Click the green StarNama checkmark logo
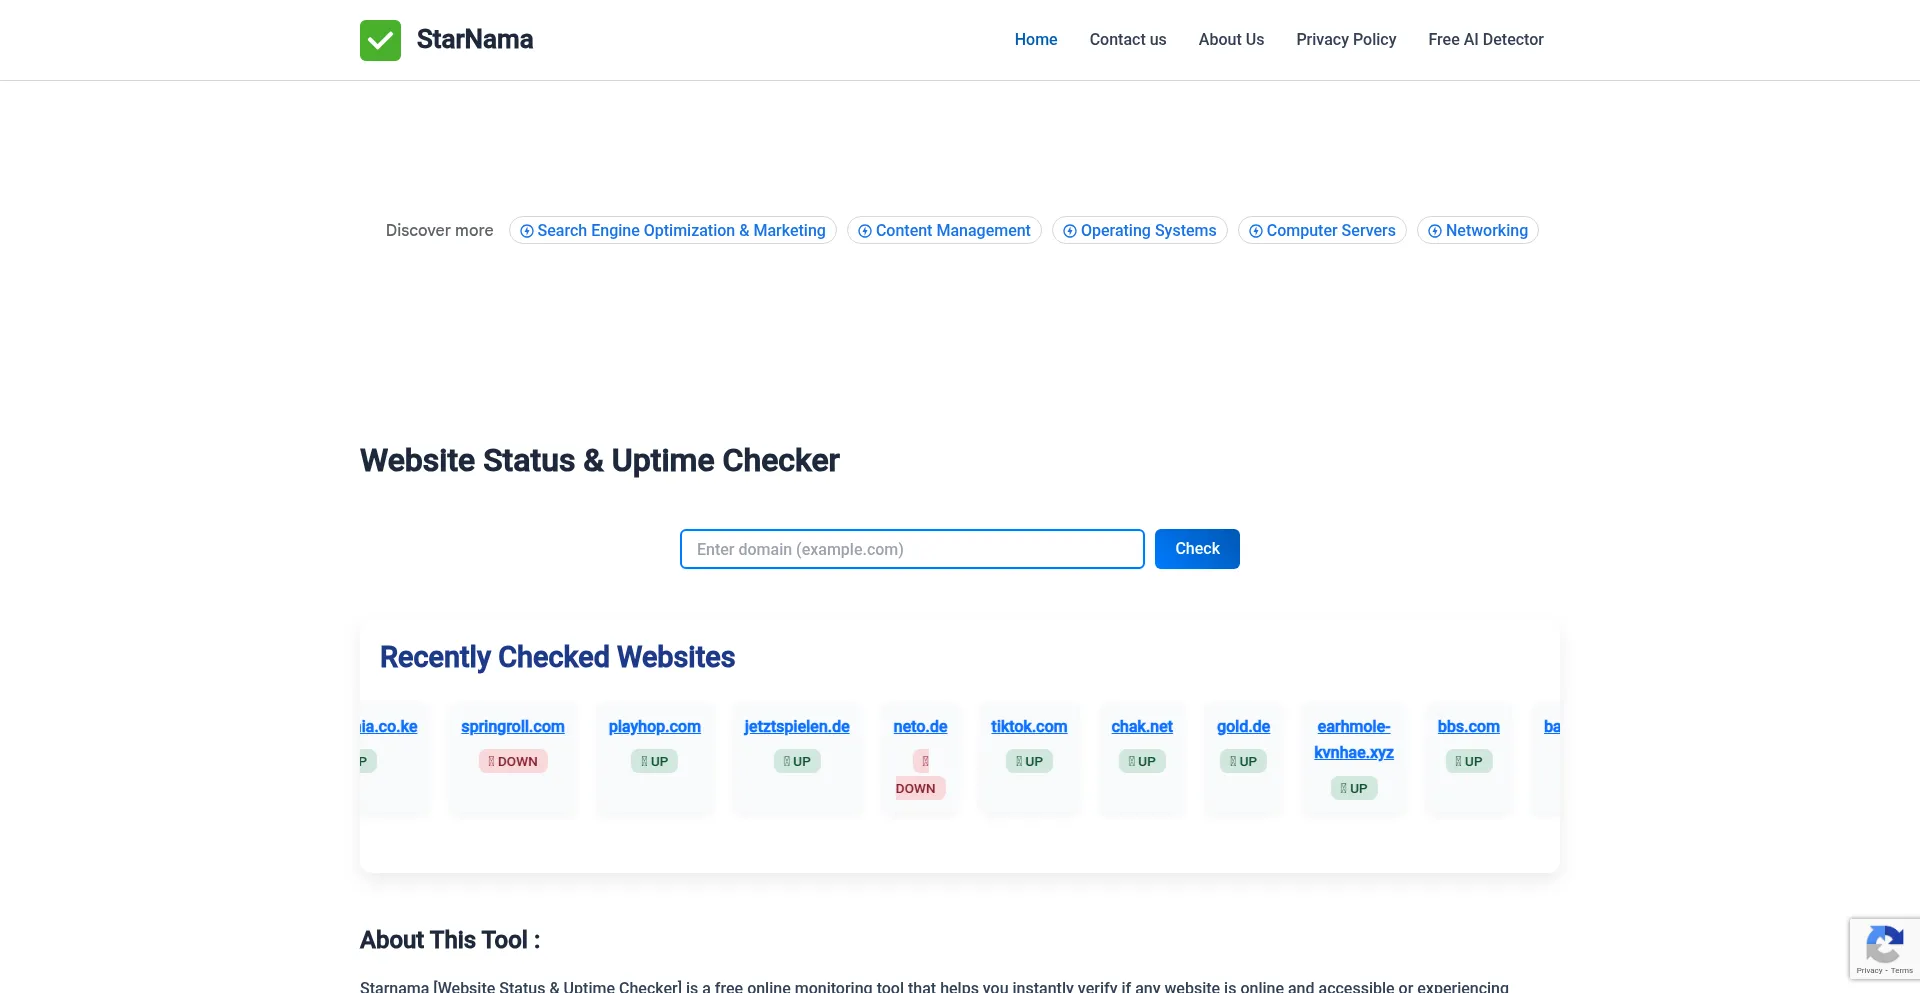 380,40
